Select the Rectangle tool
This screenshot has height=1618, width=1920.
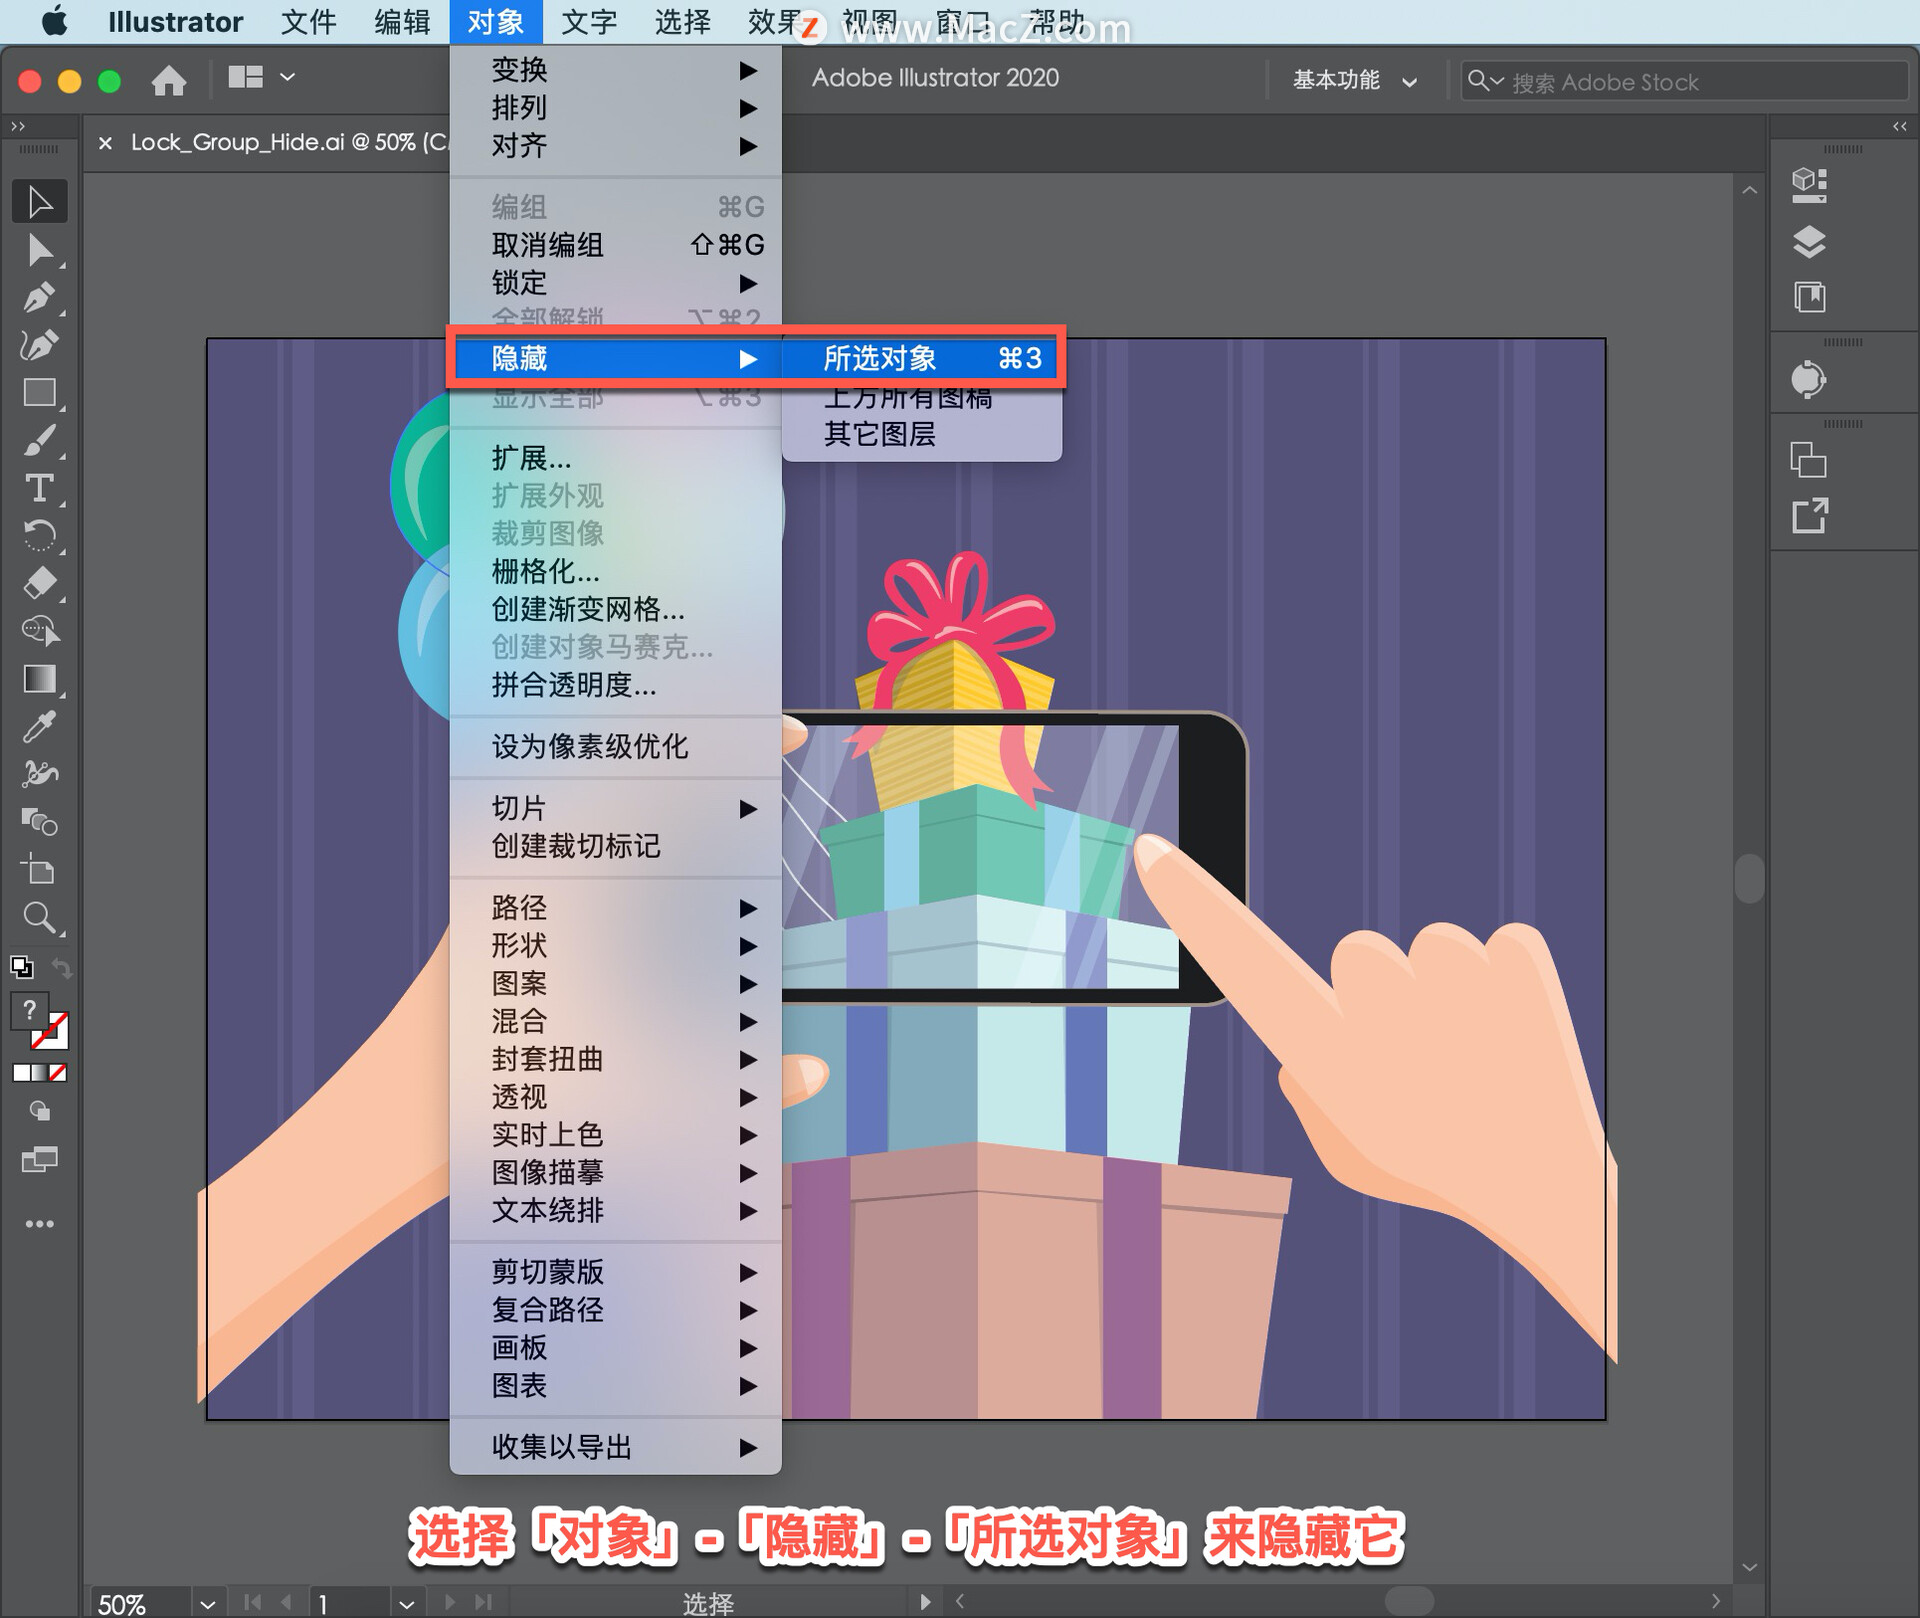point(40,391)
